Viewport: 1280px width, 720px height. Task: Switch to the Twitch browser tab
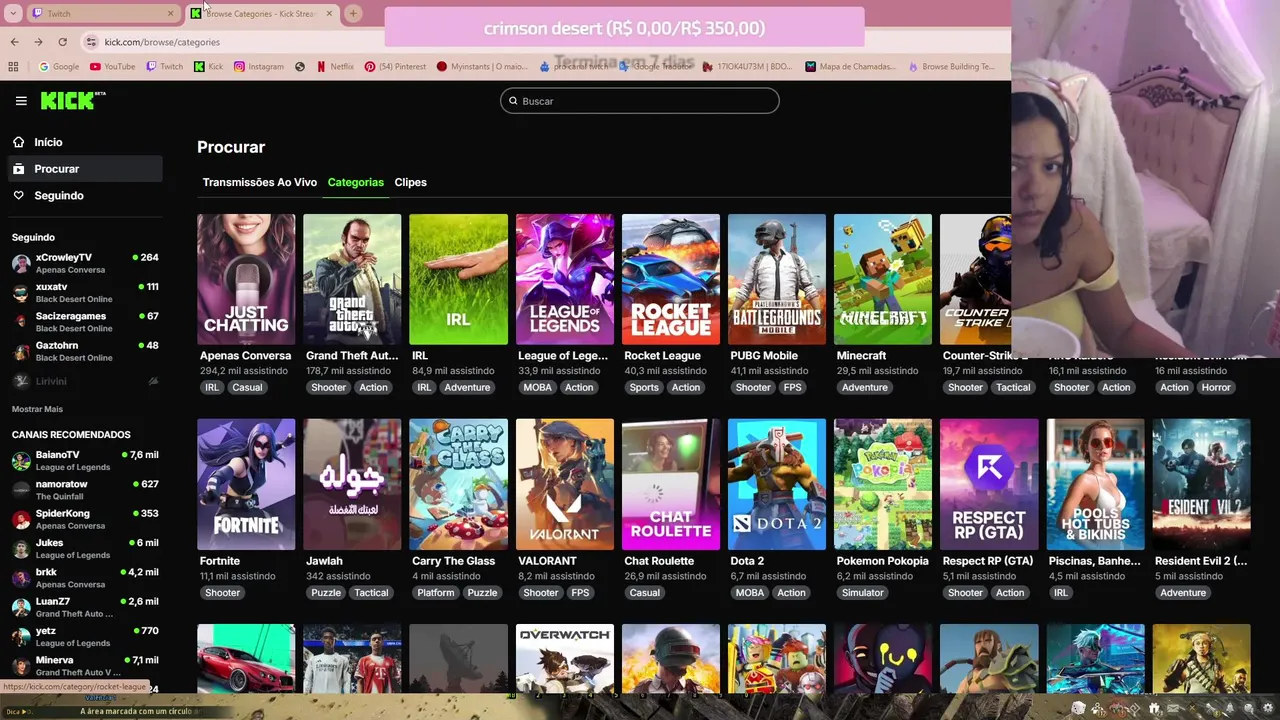[x=103, y=13]
